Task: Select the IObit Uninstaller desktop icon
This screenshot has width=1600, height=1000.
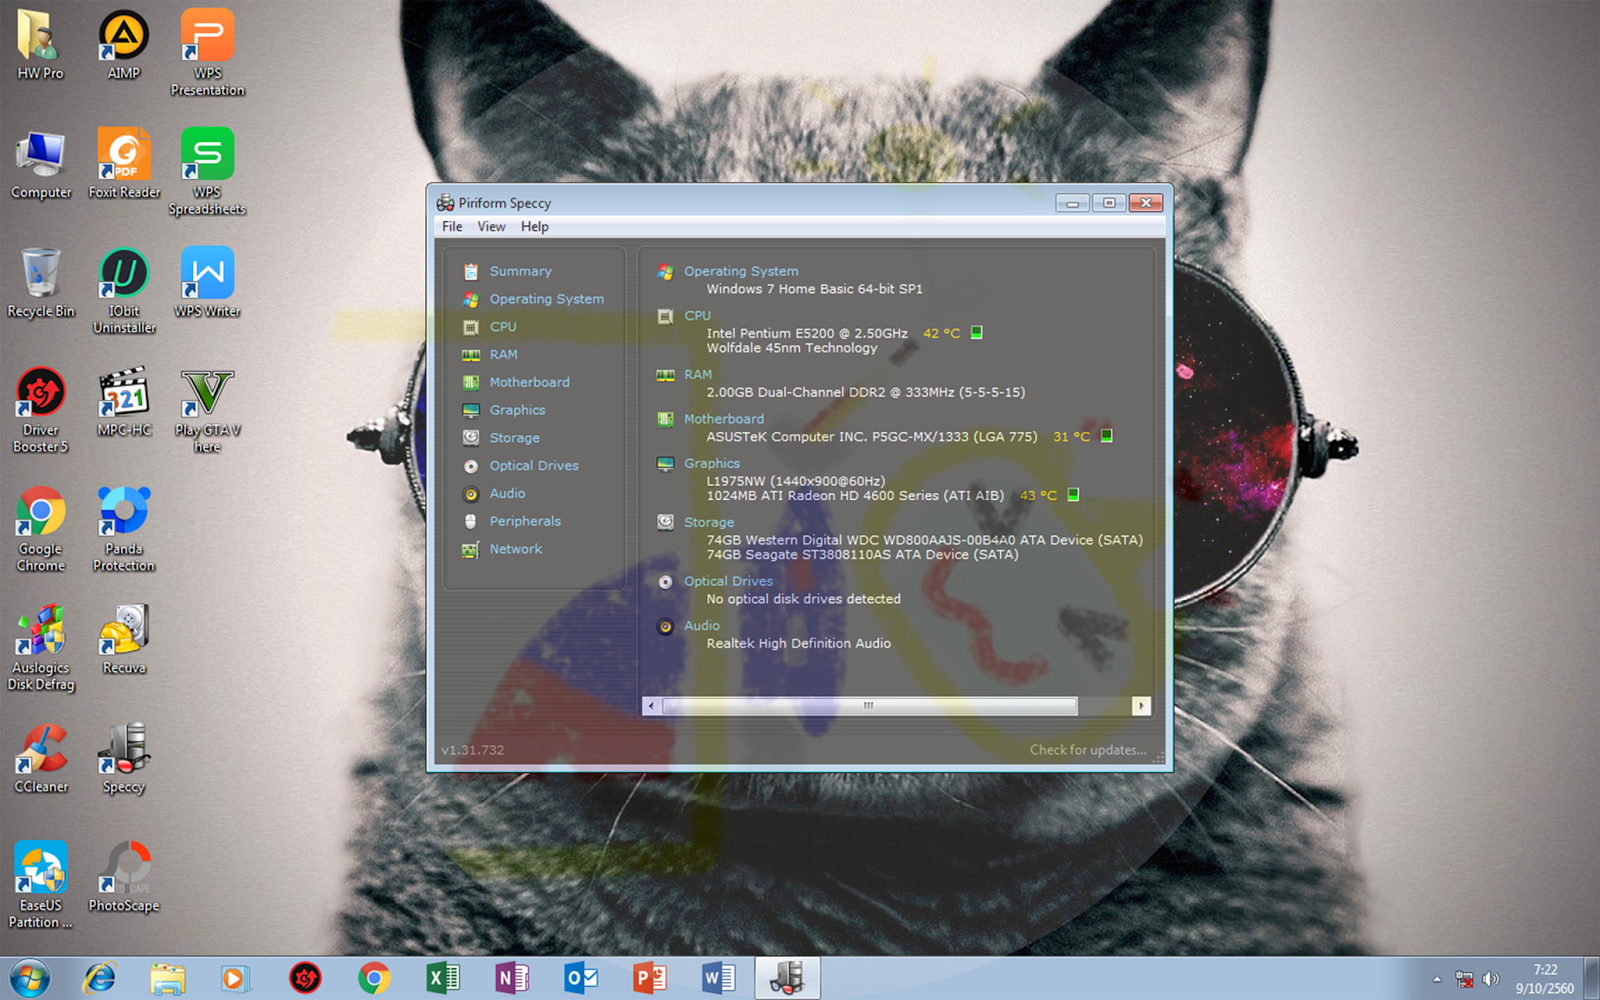Action: coord(124,291)
